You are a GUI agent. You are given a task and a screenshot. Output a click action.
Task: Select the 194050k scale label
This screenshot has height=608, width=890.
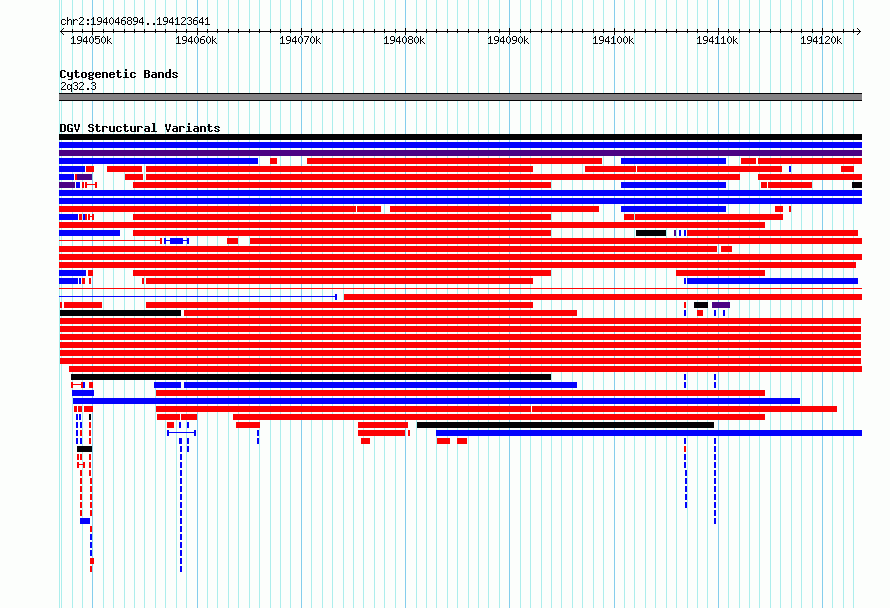pyautogui.click(x=91, y=40)
